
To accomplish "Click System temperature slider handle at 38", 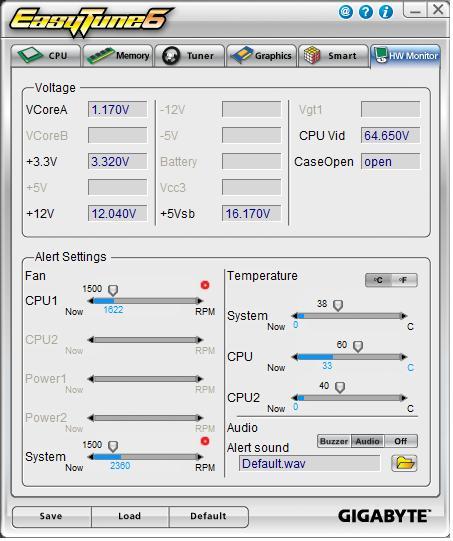I will click(338, 305).
